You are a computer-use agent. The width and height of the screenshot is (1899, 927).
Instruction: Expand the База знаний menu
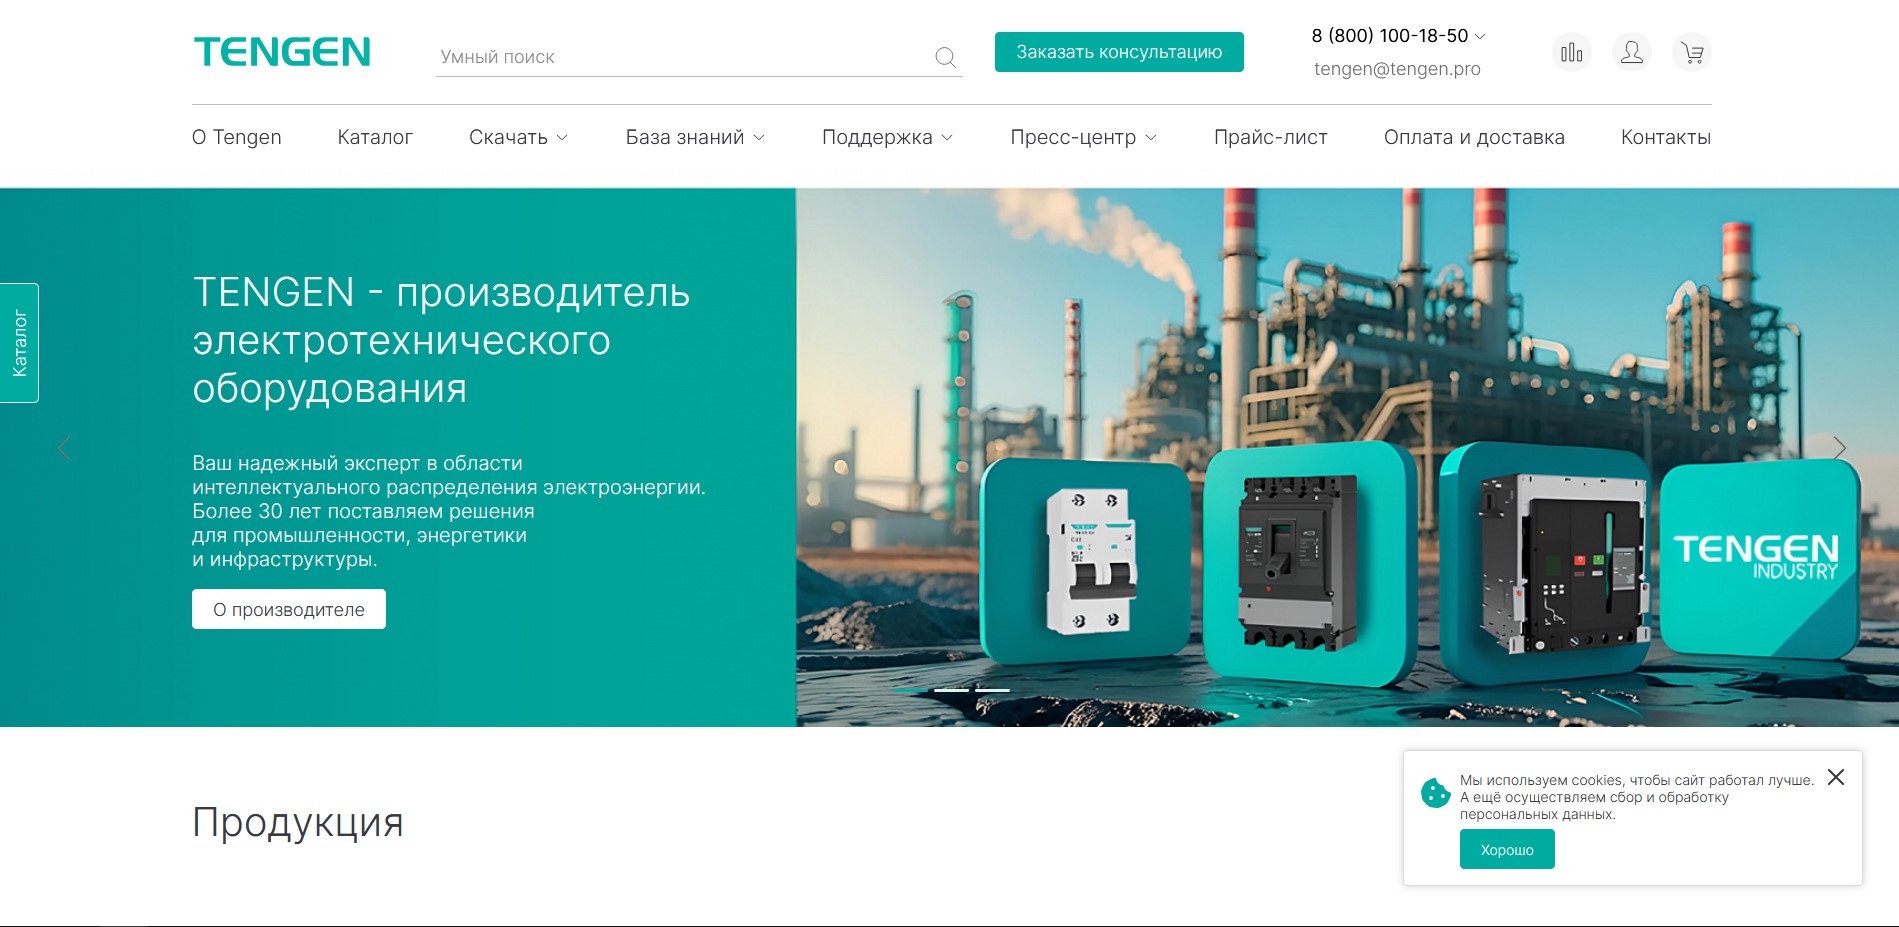point(695,137)
